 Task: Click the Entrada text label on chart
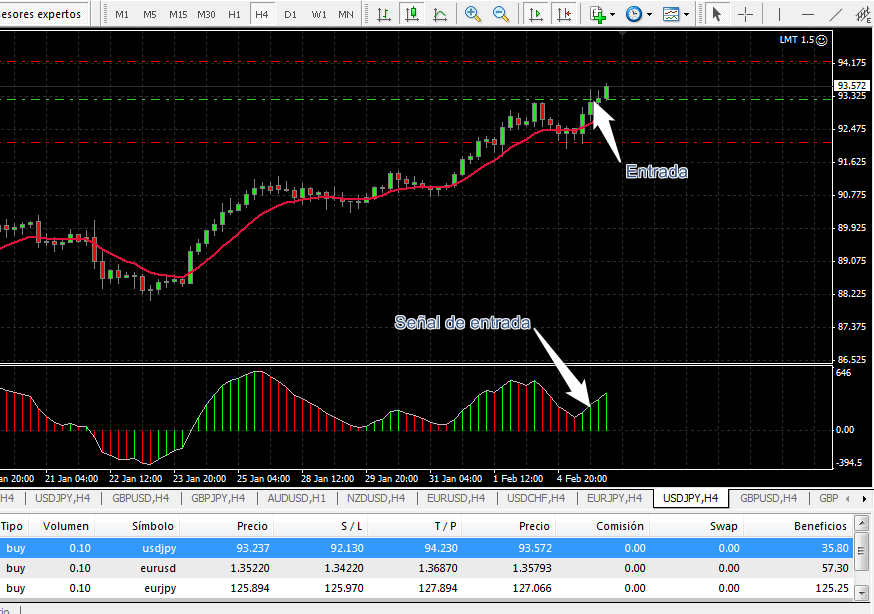click(657, 172)
